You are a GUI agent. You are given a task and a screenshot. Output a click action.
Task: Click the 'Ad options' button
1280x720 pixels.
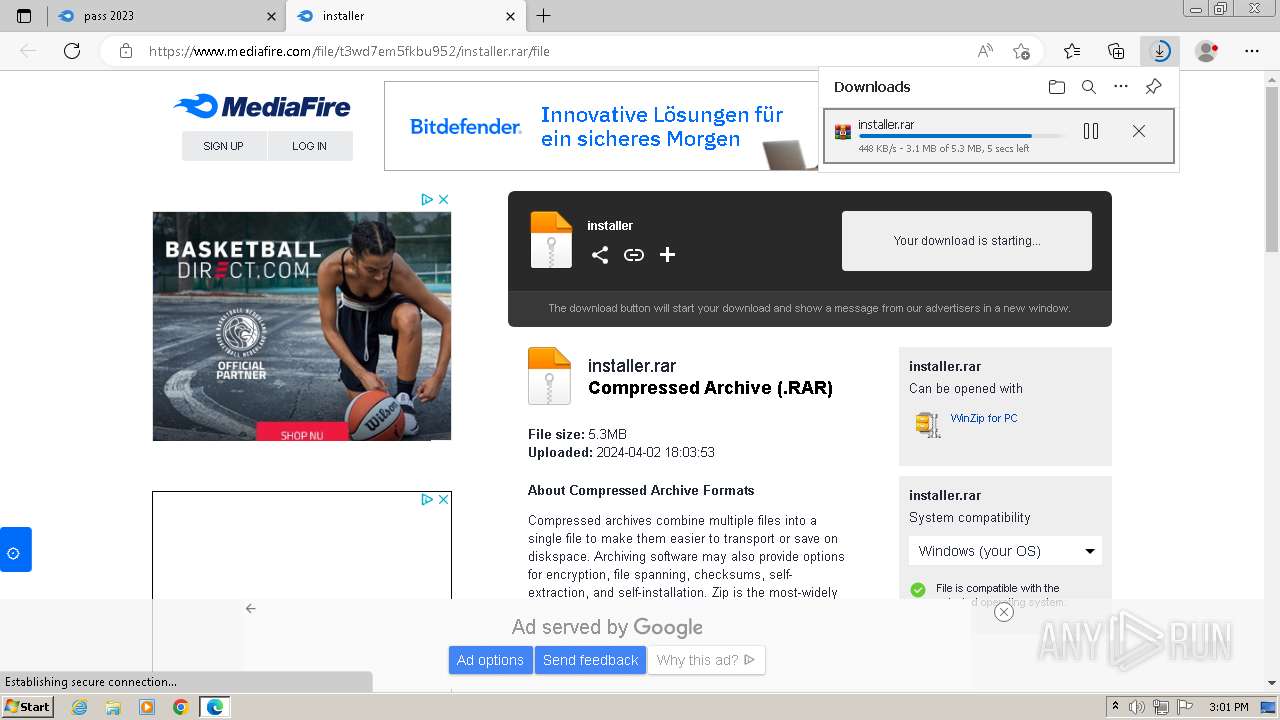pyautogui.click(x=490, y=660)
